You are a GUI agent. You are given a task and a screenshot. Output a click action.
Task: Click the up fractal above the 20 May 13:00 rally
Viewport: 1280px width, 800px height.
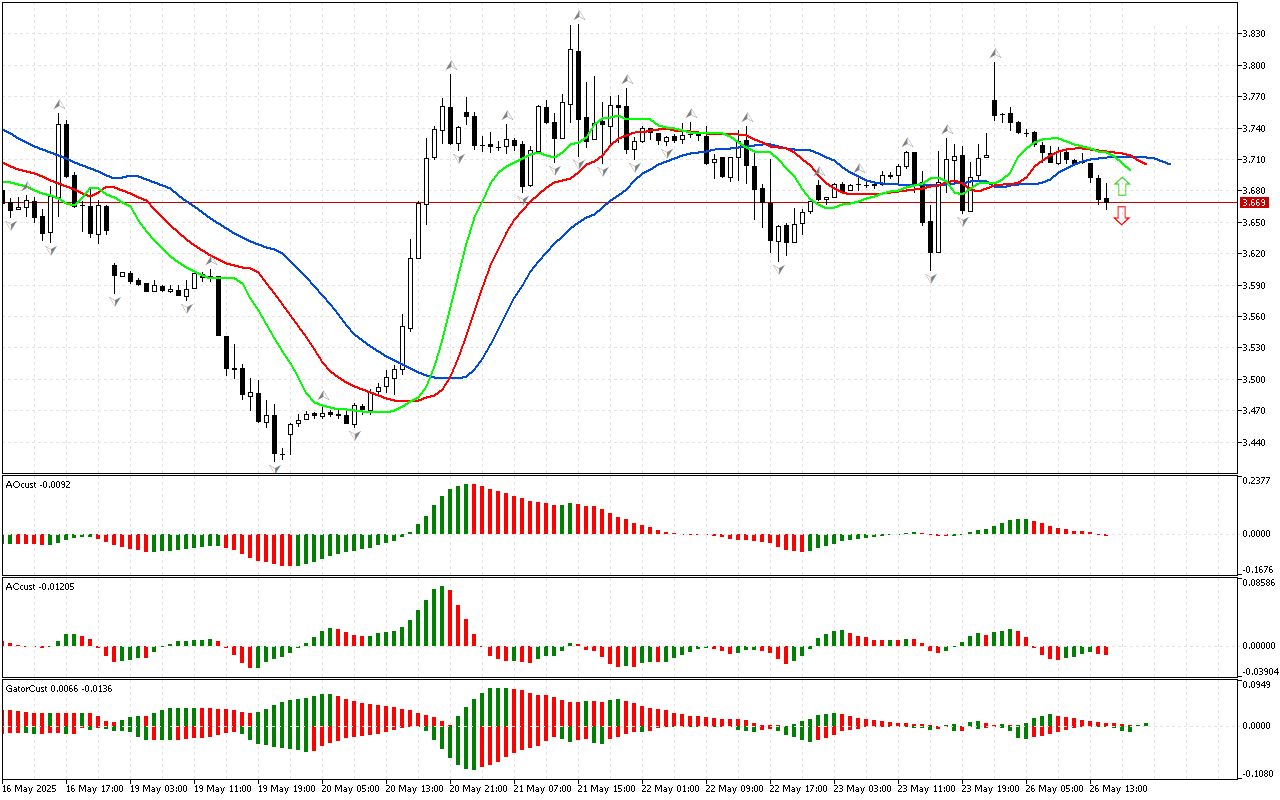click(451, 65)
